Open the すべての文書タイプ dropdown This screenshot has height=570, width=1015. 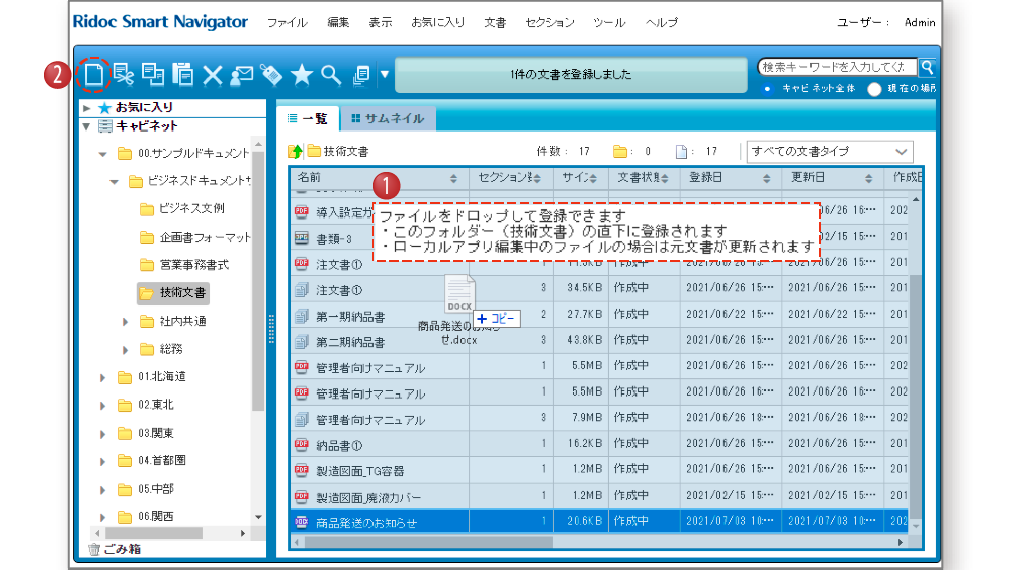click(830, 152)
